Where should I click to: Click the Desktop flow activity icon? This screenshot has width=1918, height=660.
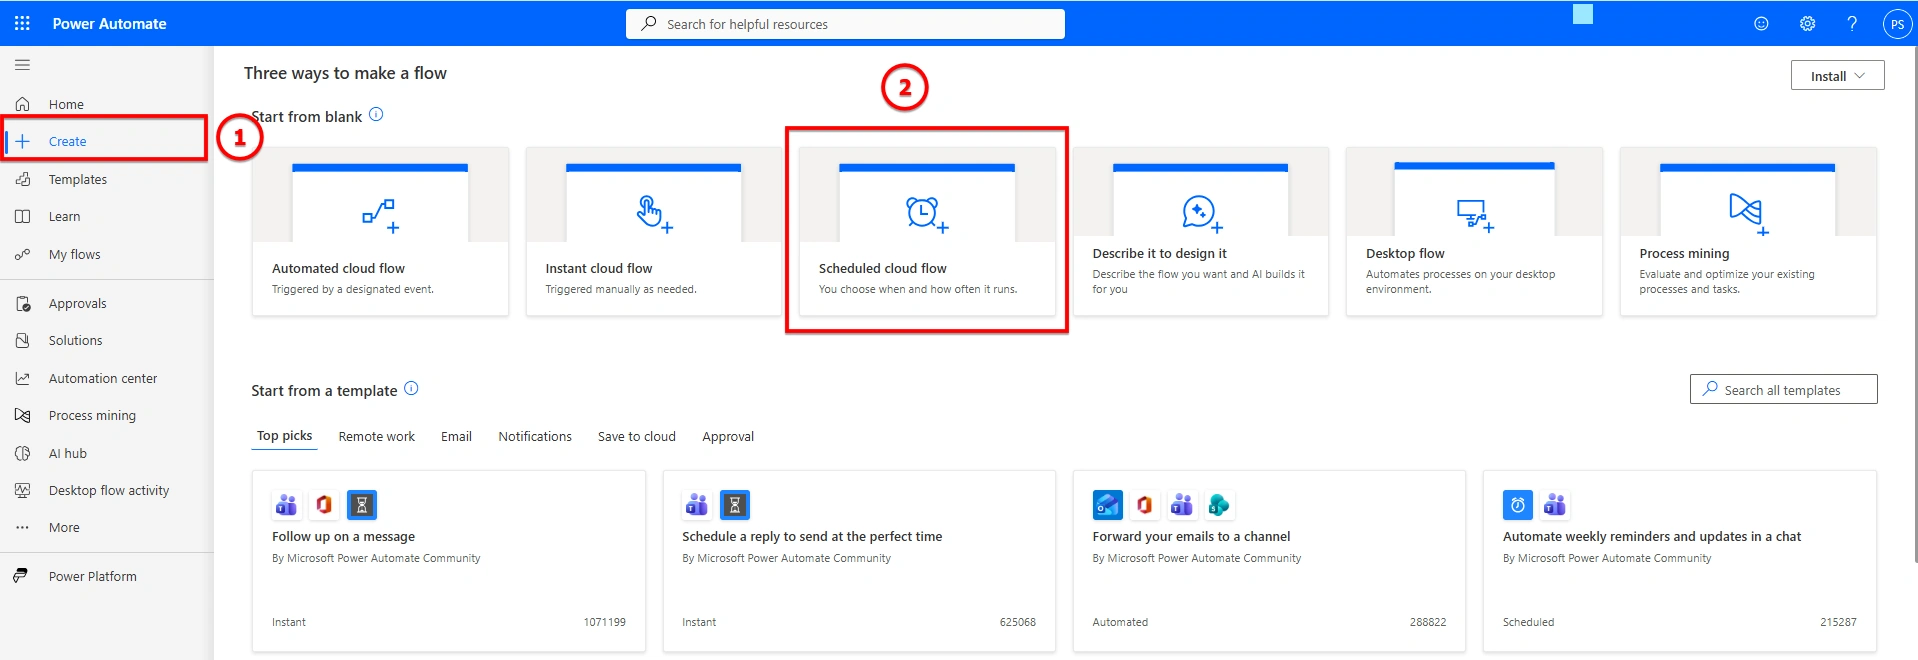tap(22, 490)
